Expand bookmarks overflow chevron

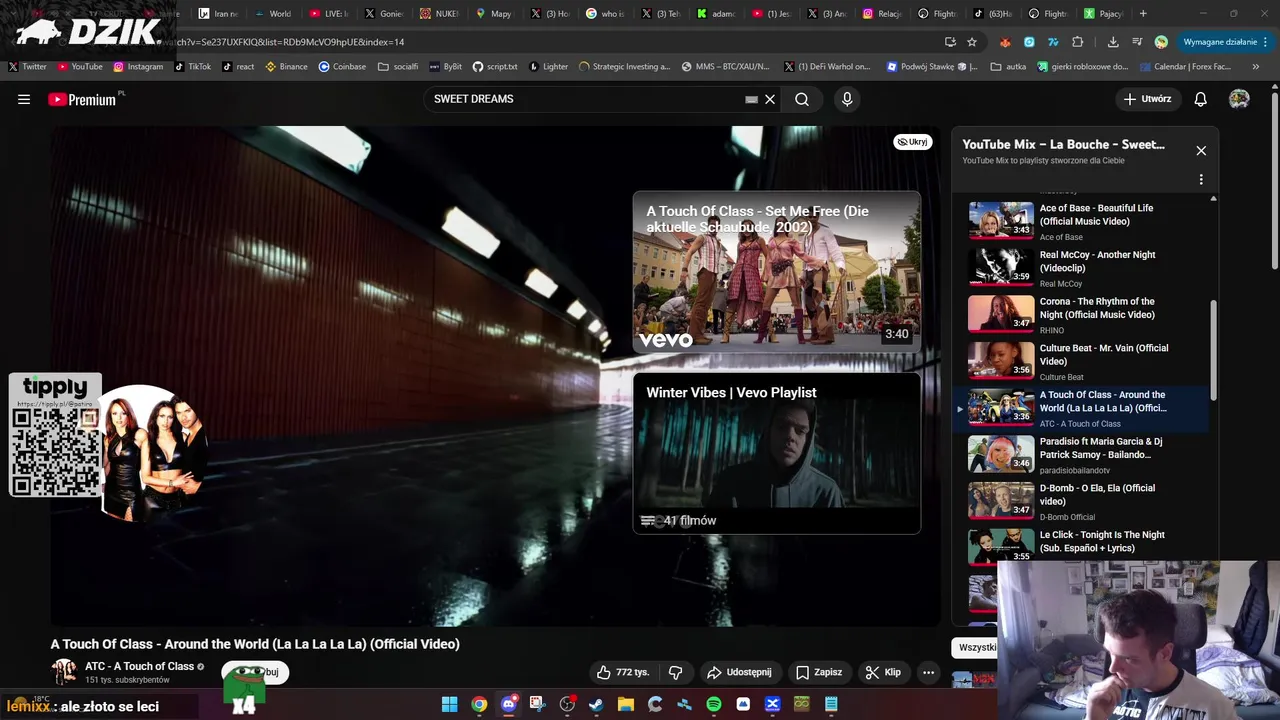(1256, 66)
